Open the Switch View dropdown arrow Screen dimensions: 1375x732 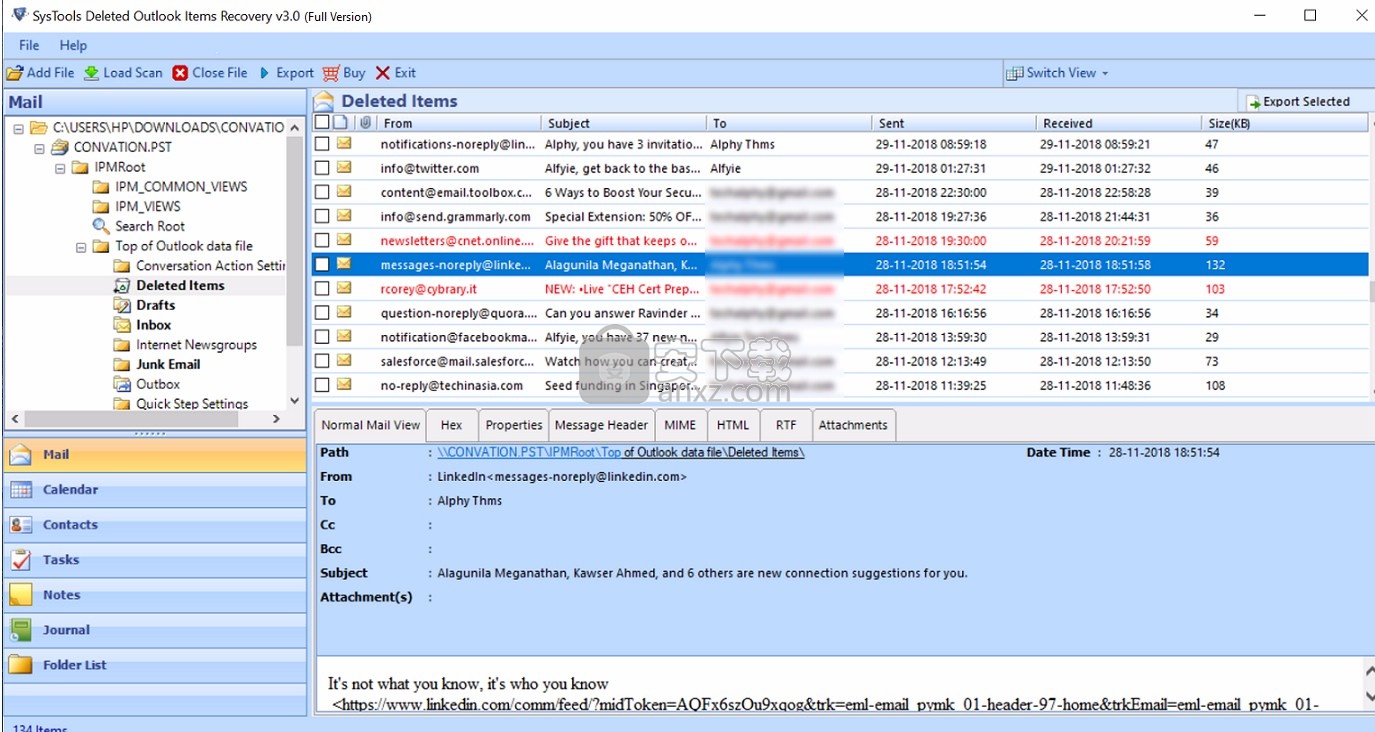pos(1106,73)
